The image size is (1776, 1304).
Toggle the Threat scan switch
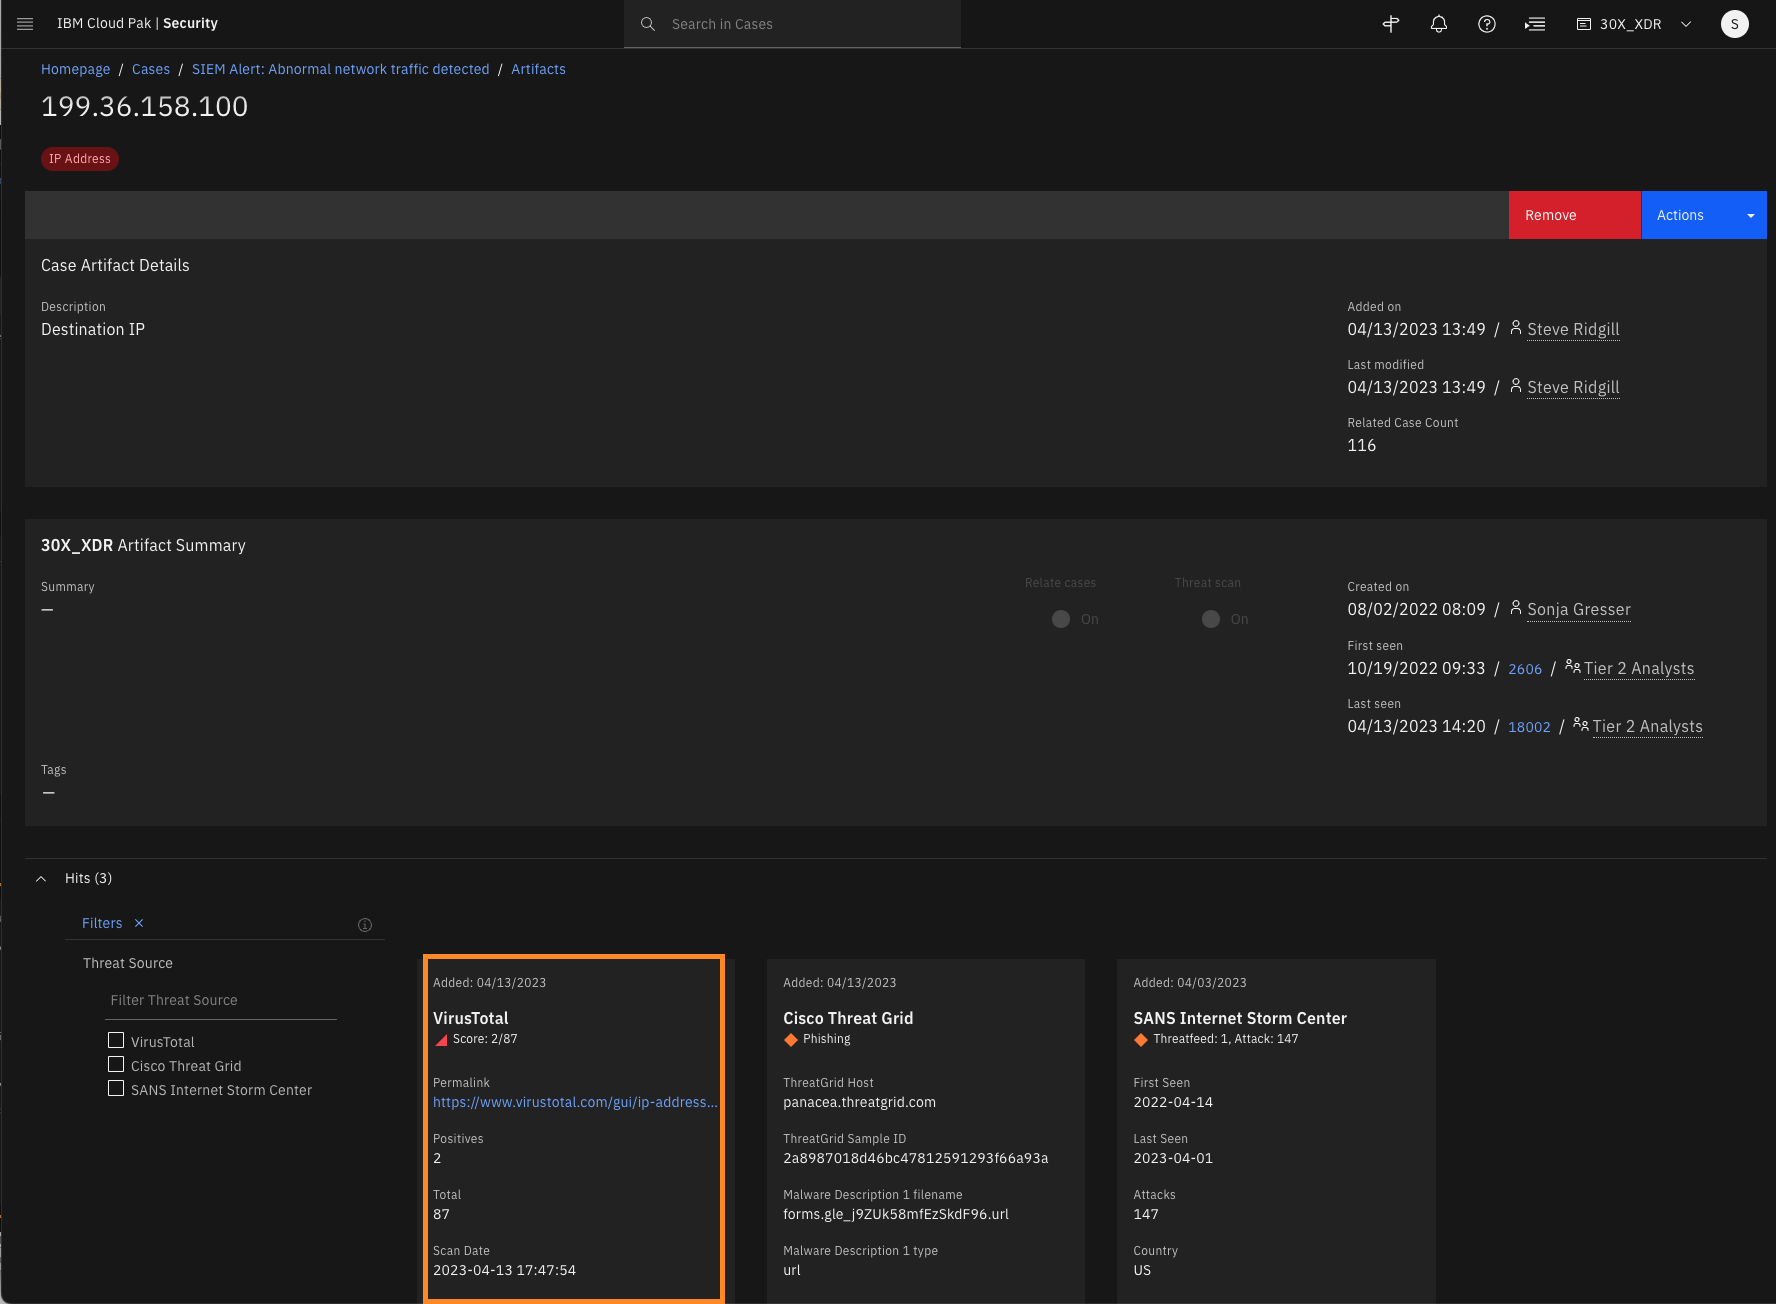1211,619
